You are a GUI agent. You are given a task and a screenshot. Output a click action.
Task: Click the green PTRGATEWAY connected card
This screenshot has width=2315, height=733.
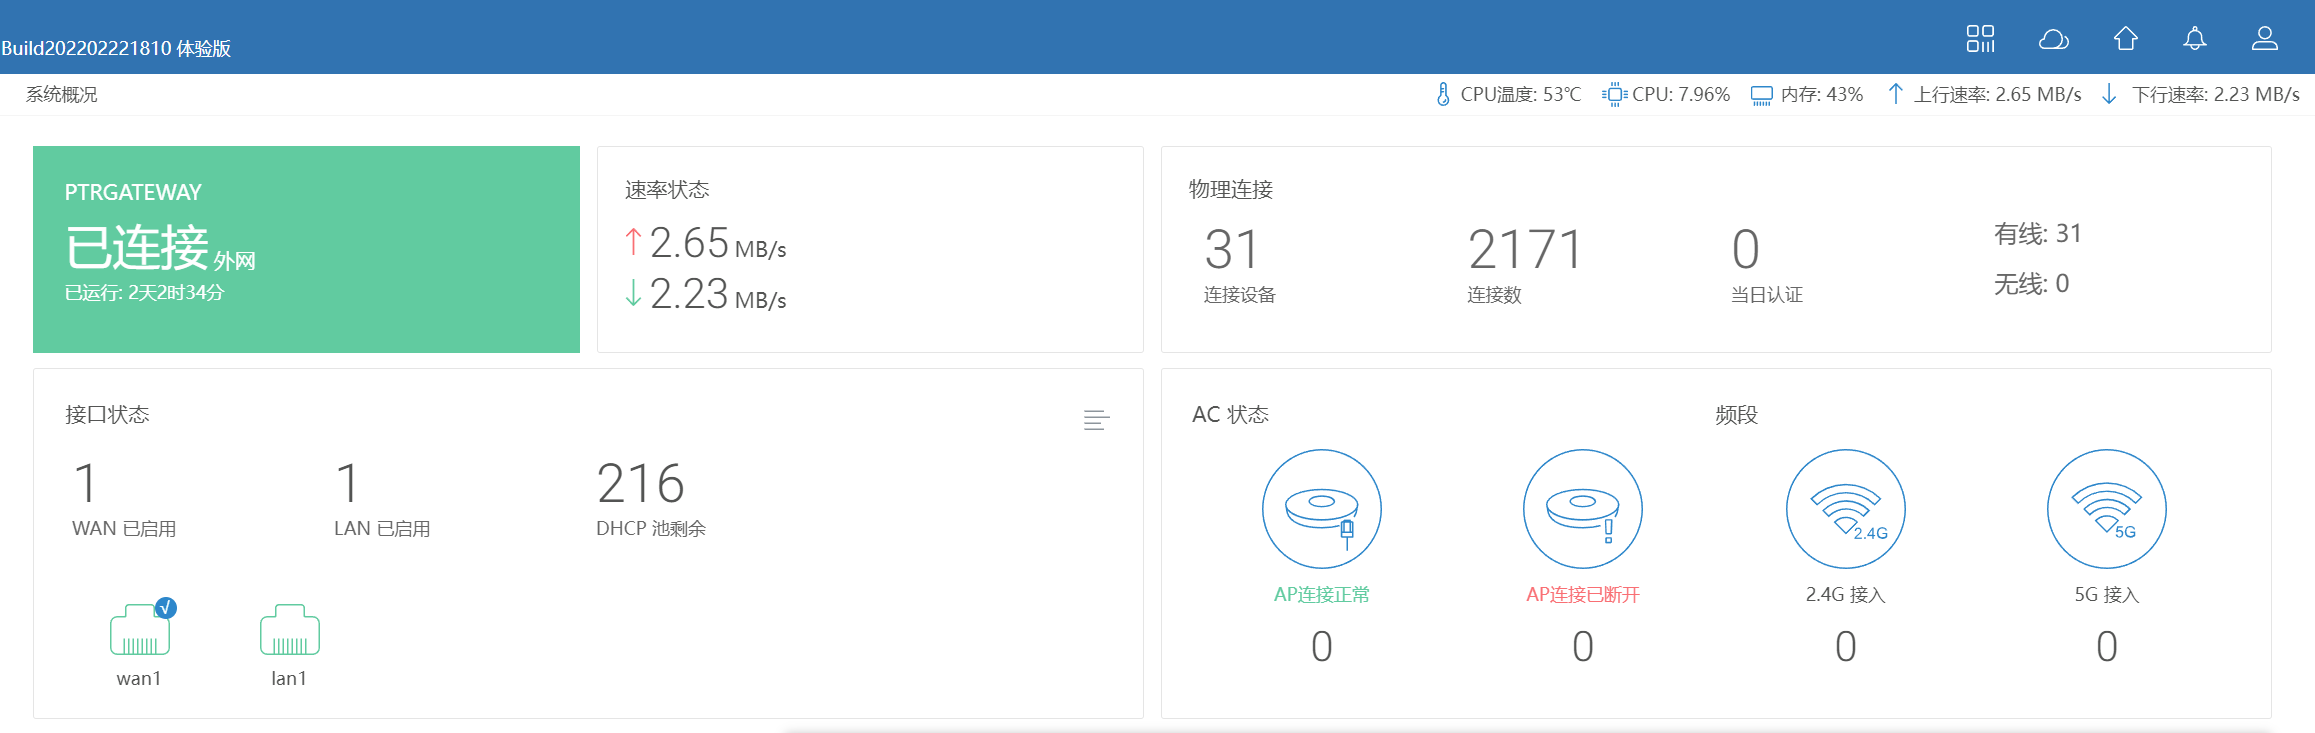[x=306, y=249]
